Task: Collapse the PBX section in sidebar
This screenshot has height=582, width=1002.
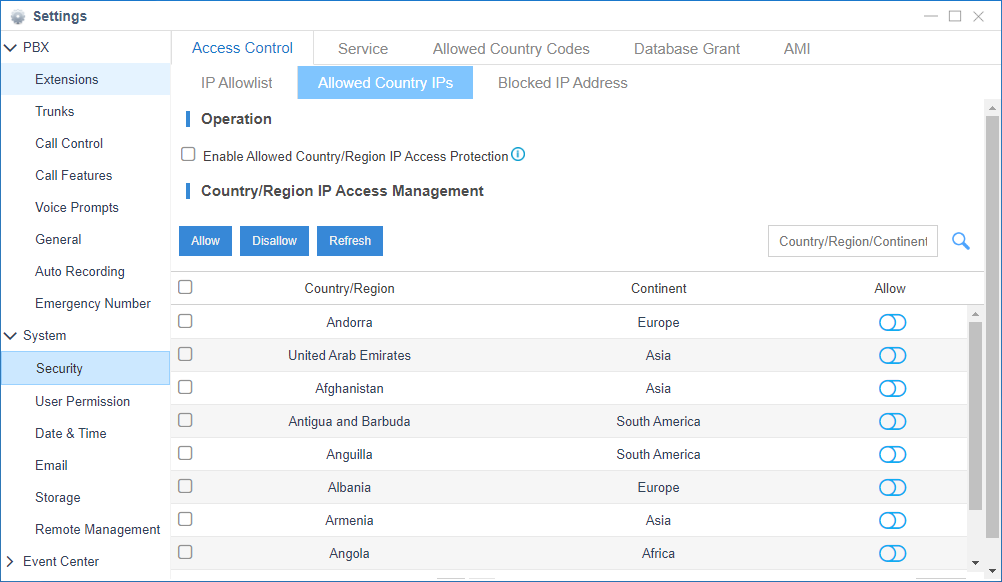Action: pyautogui.click(x=10, y=46)
